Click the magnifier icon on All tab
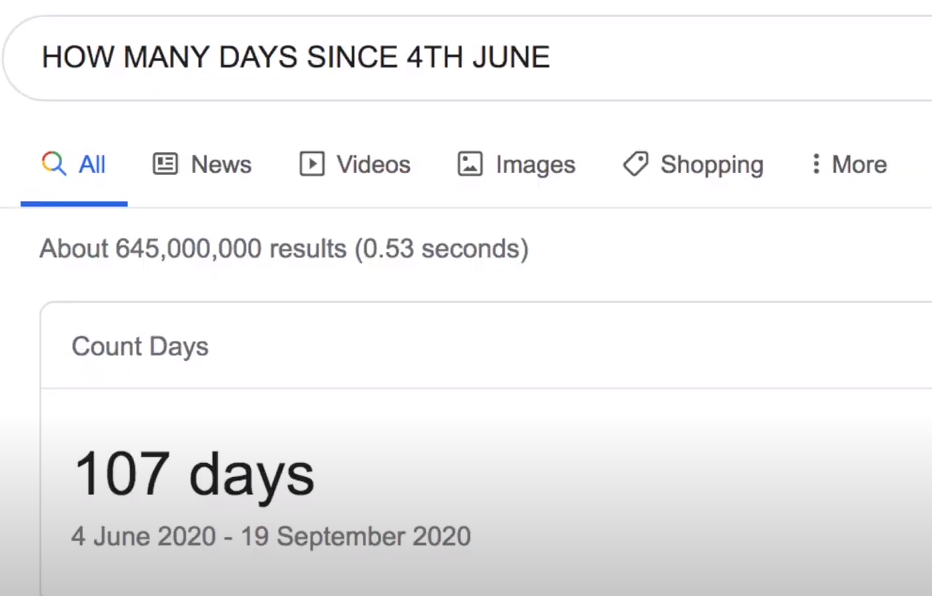Screen dimensions: 932x596 (x=54, y=164)
